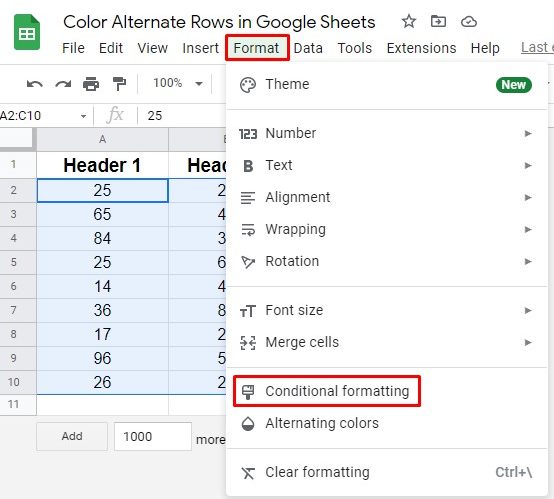This screenshot has height=499, width=554.
Task: Select row 11 header
Action: (18, 404)
